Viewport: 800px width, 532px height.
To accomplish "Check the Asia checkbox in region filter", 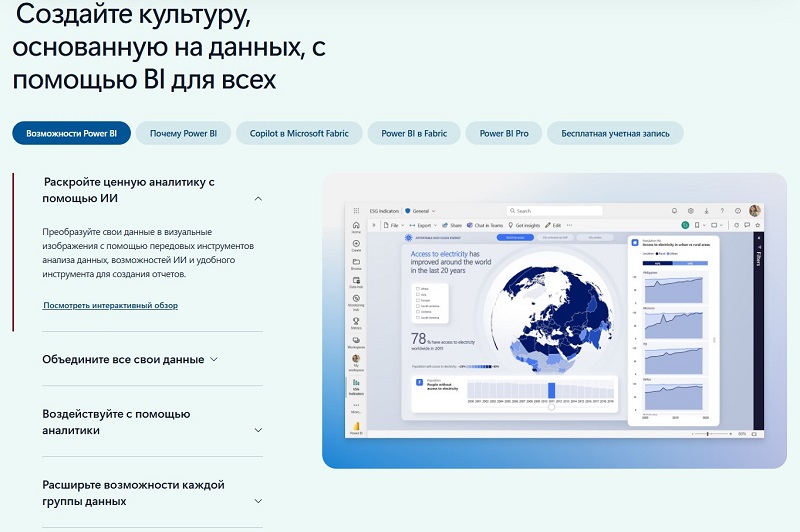I will tap(418, 294).
